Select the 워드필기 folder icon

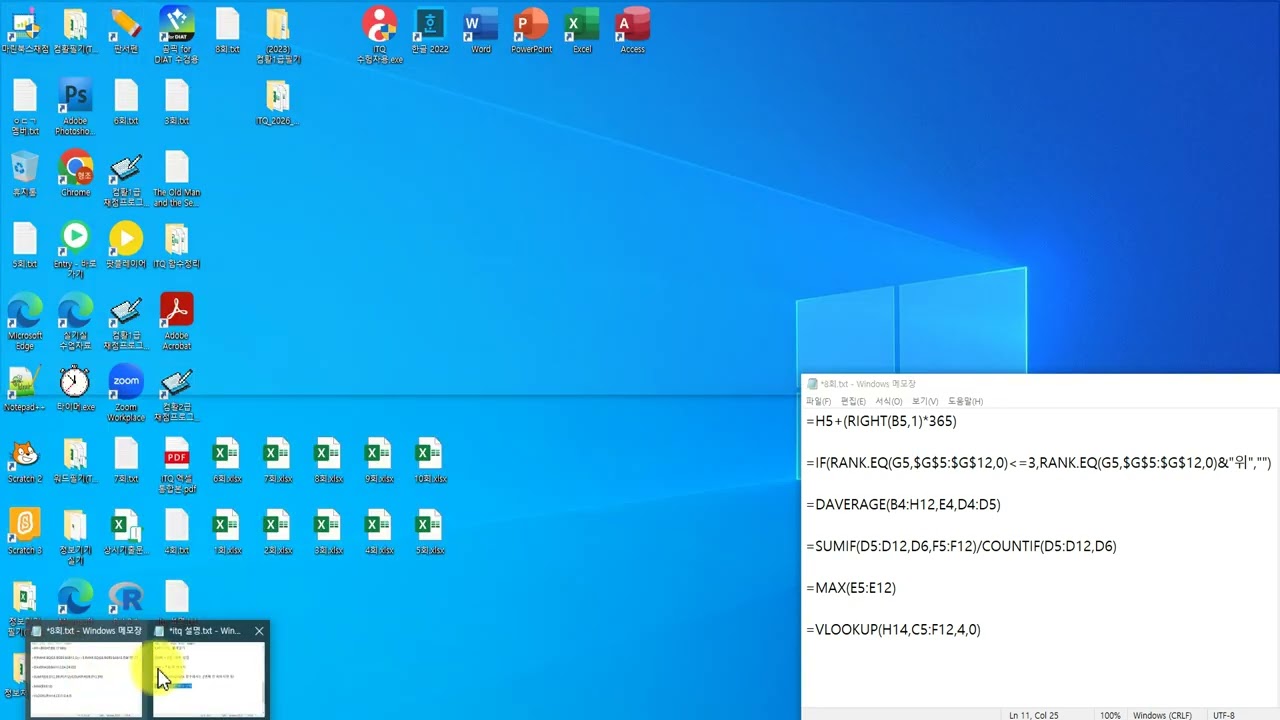[75, 460]
